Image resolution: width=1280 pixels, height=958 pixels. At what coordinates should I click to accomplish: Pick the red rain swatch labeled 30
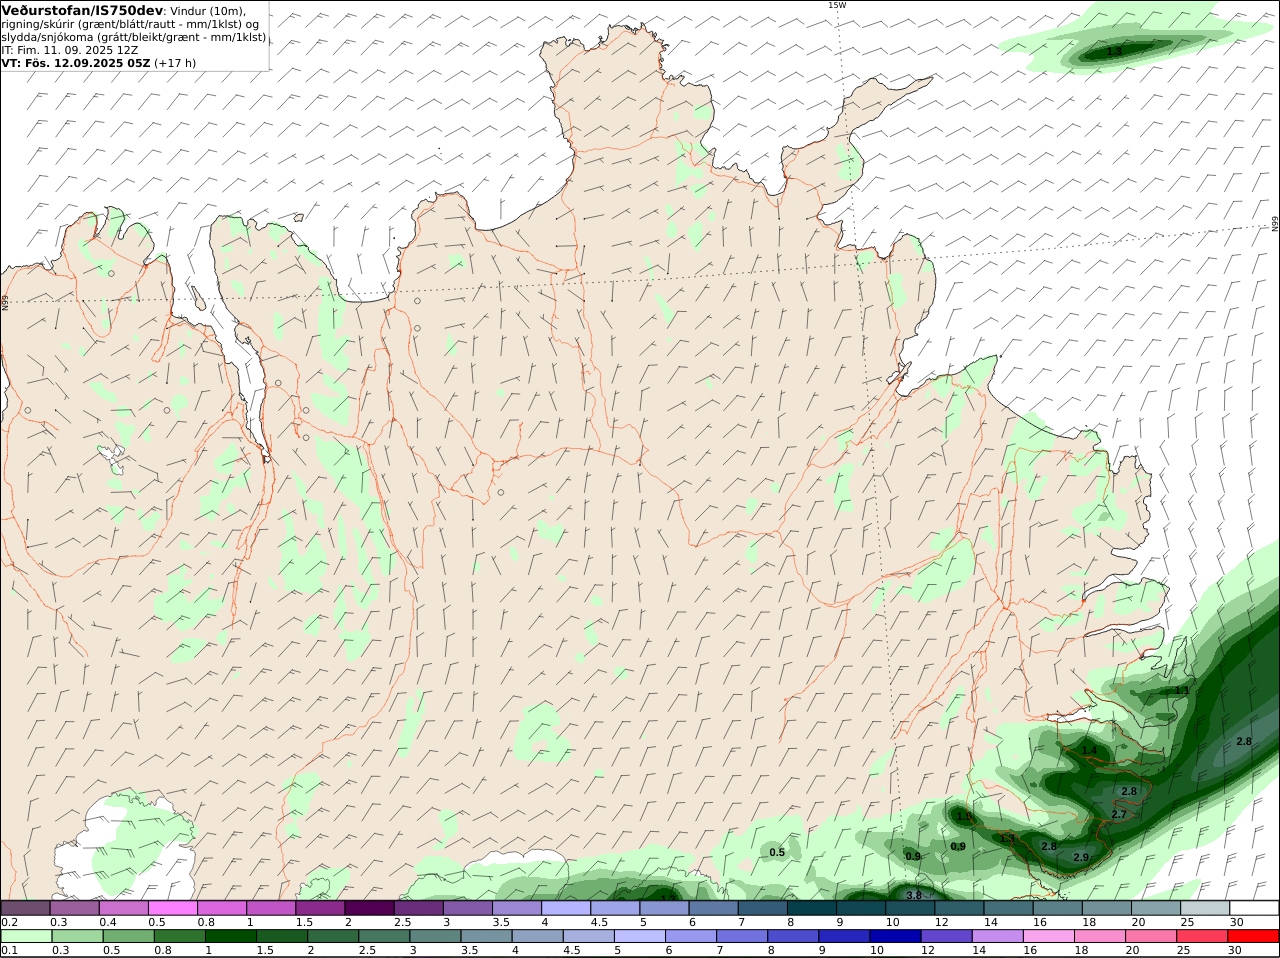[x=1253, y=936]
